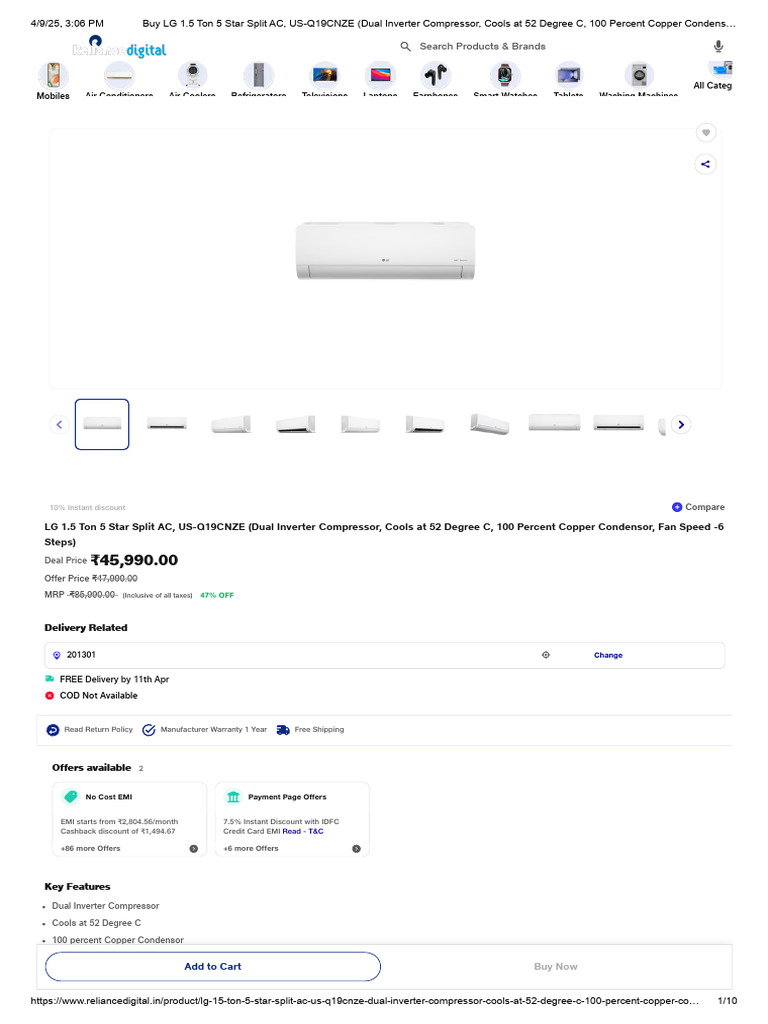Click the share product icon

(x=705, y=164)
